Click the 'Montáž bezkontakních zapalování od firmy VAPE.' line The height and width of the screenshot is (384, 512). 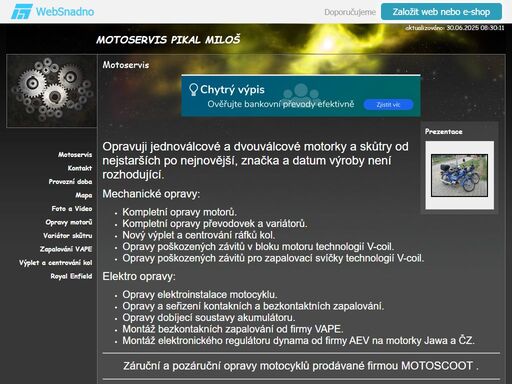(233, 329)
